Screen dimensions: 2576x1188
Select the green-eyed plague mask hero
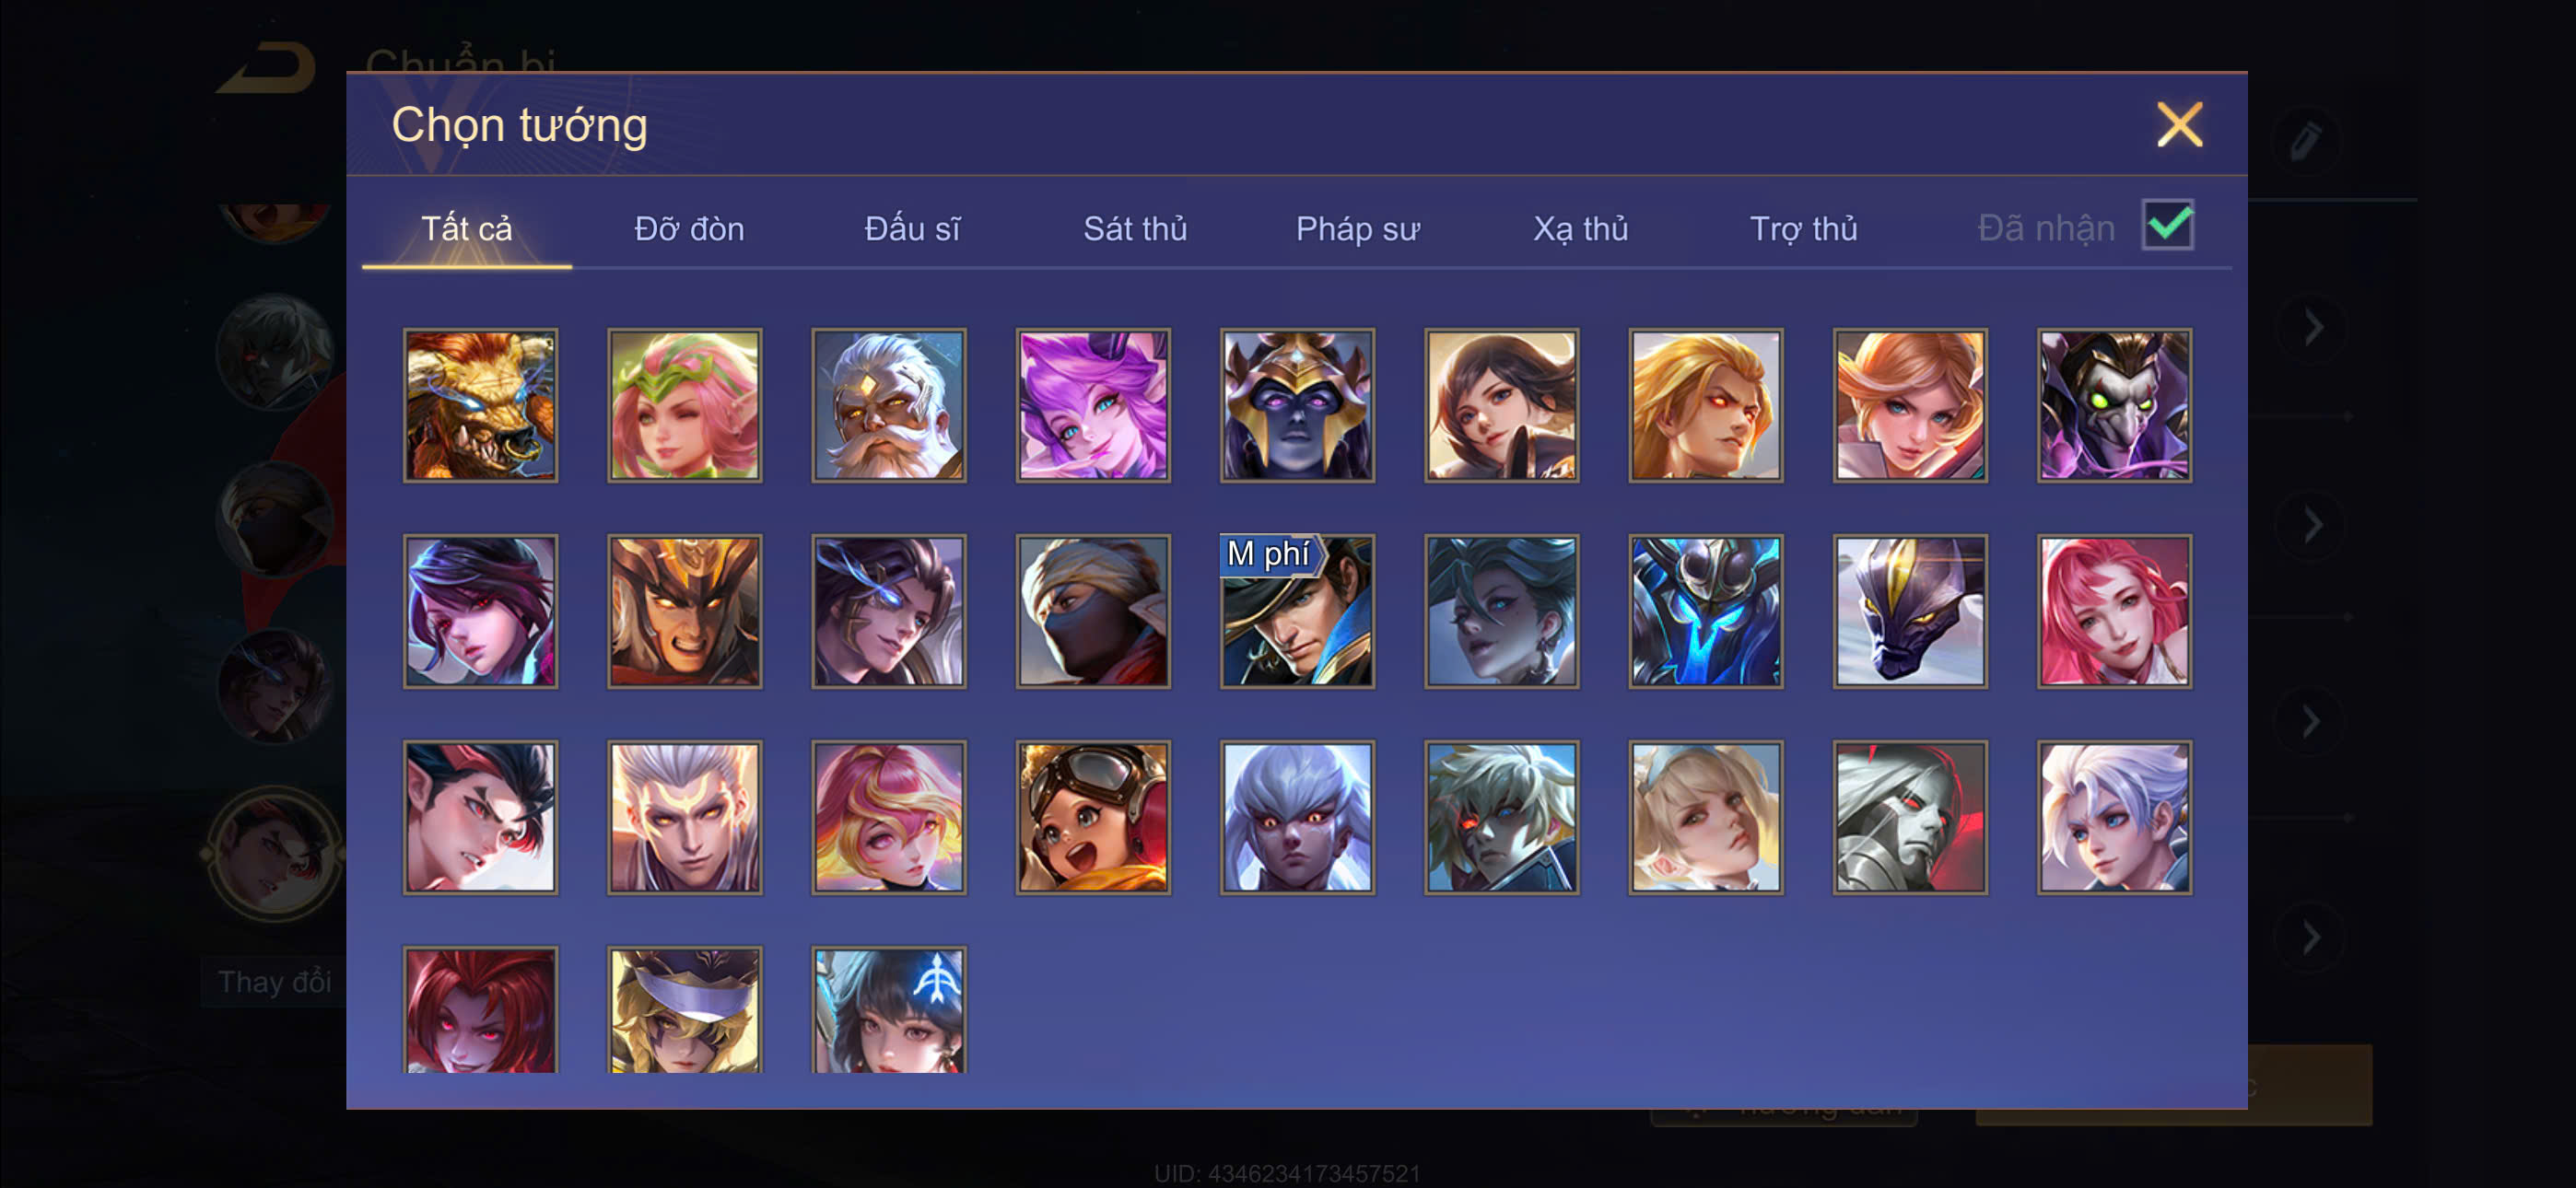pos(2114,405)
